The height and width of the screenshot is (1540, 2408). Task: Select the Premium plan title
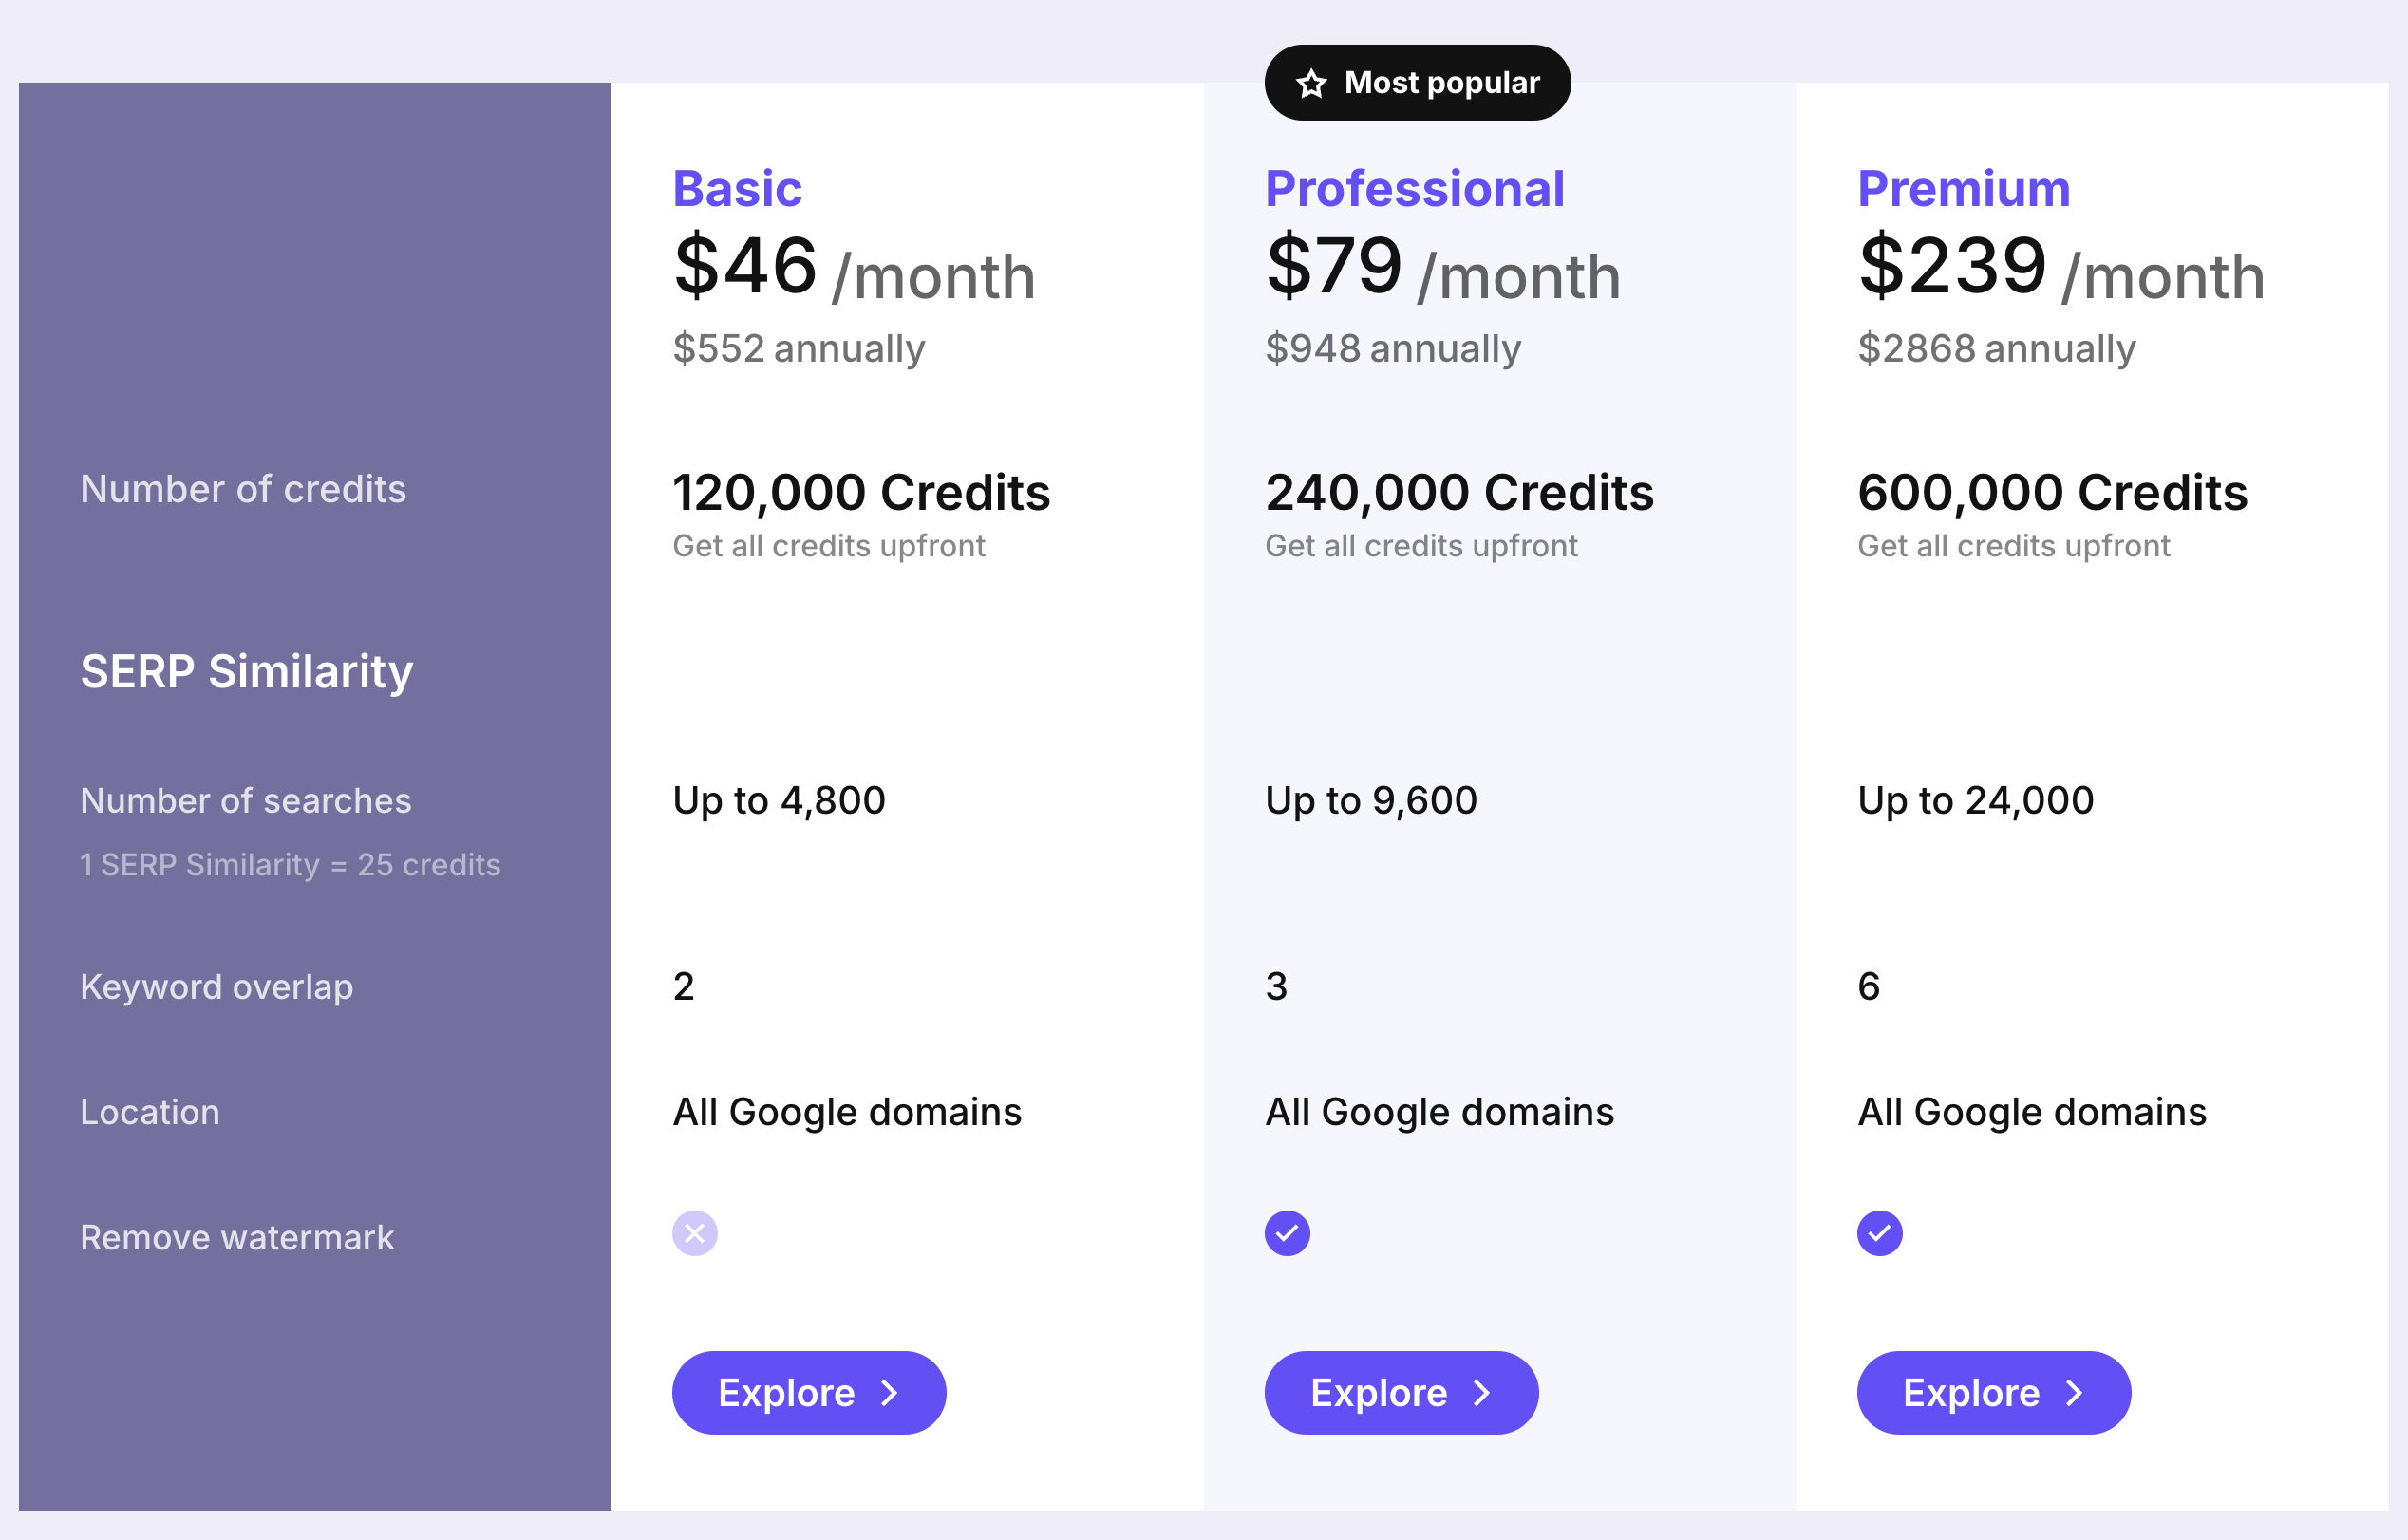click(x=1963, y=189)
